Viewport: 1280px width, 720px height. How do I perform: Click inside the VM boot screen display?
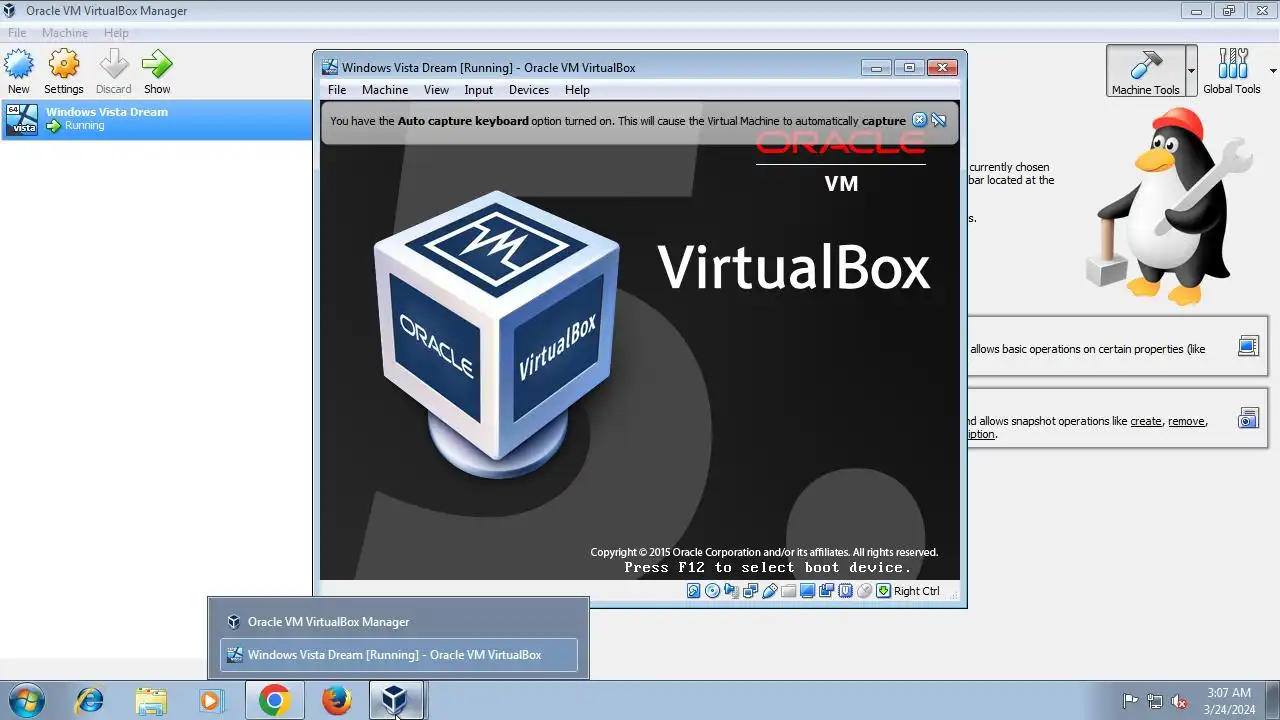pyautogui.click(x=639, y=340)
